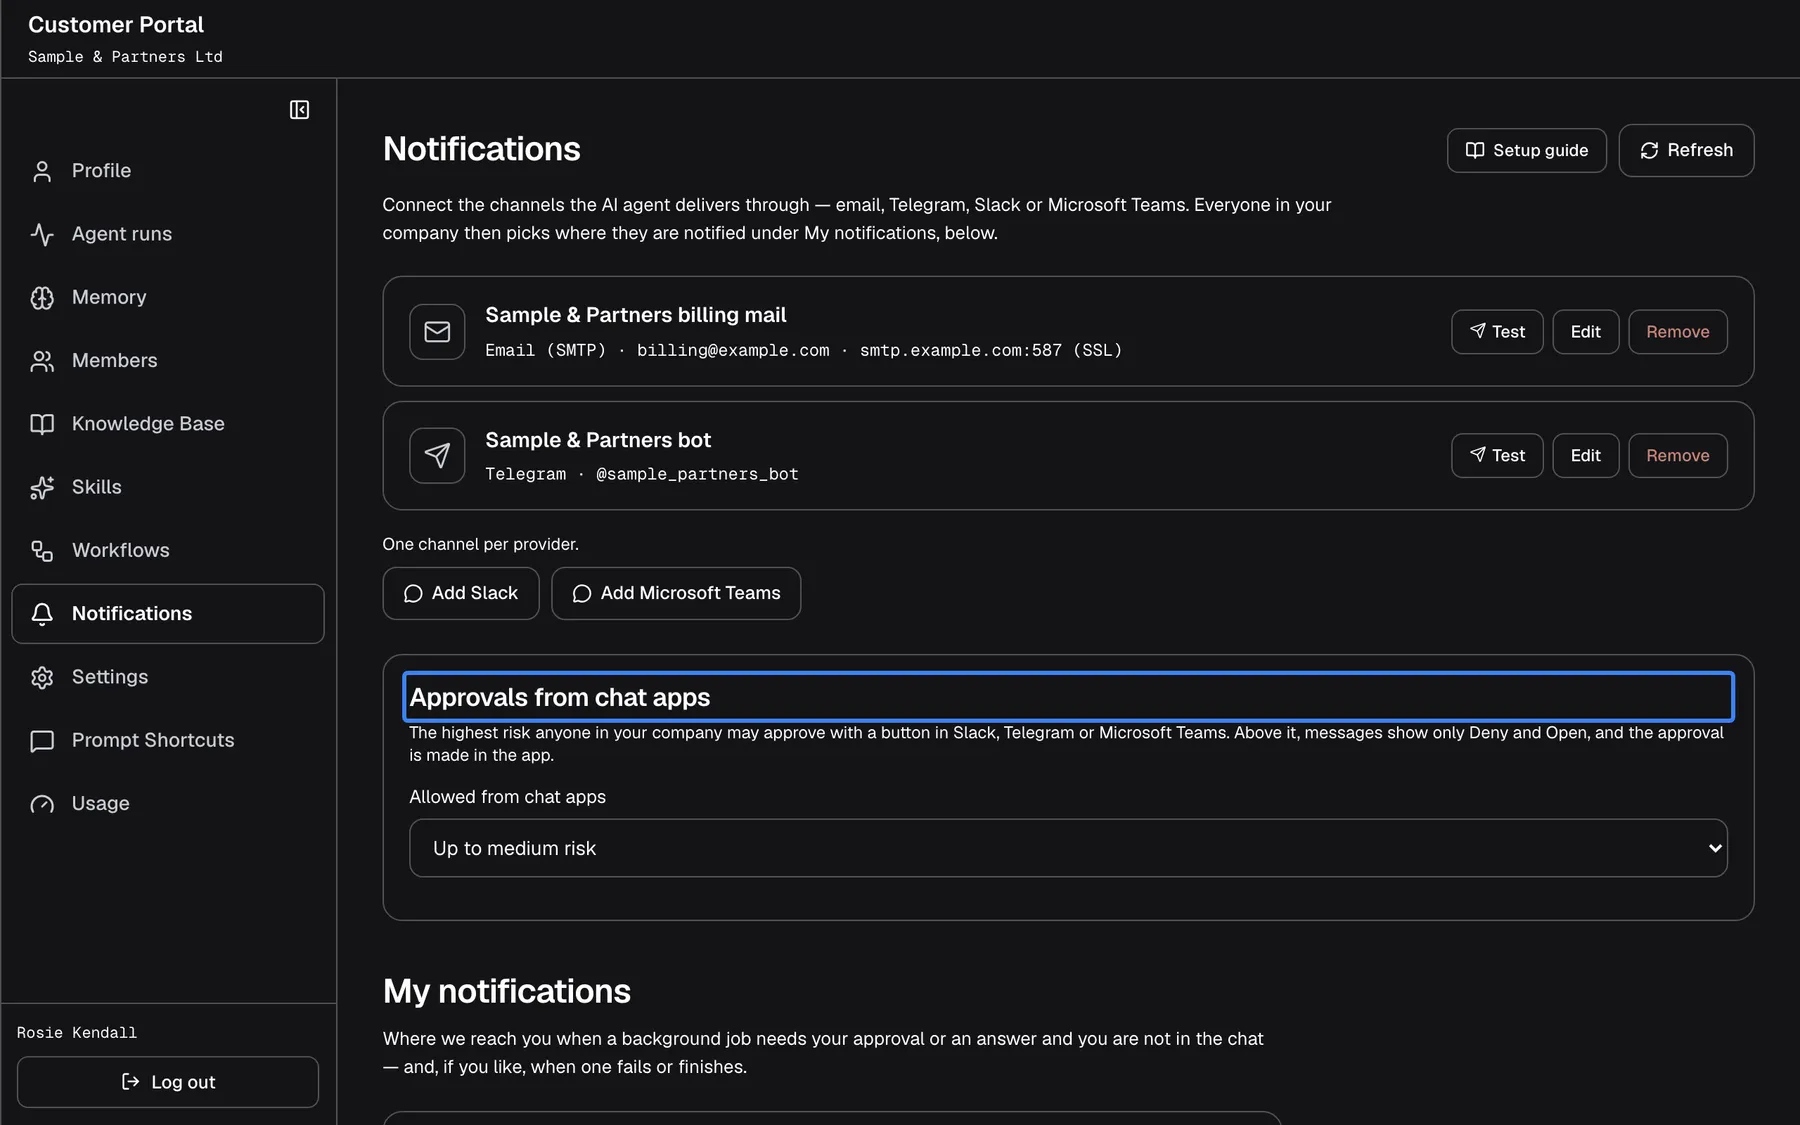Screen dimensions: 1800x1125
Task: Click the Knowledge Base book icon
Action: coord(42,424)
